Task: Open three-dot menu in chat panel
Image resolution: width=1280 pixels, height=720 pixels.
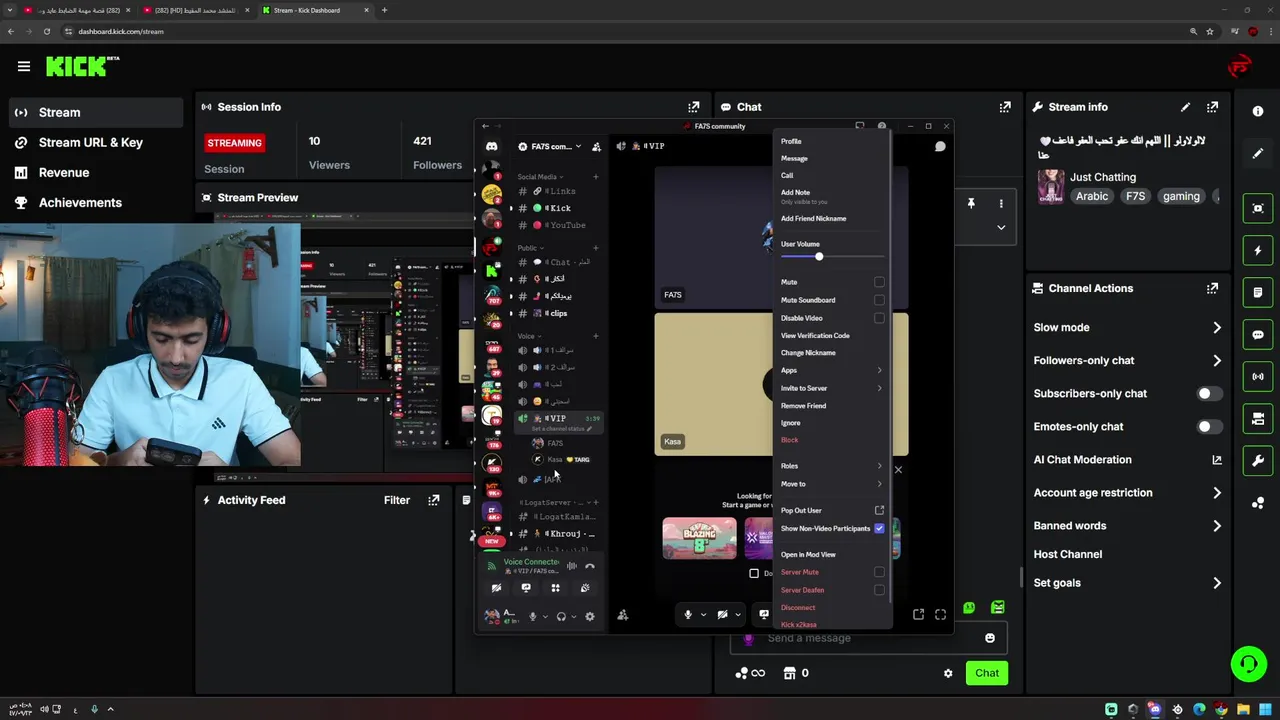Action: tap(1001, 203)
